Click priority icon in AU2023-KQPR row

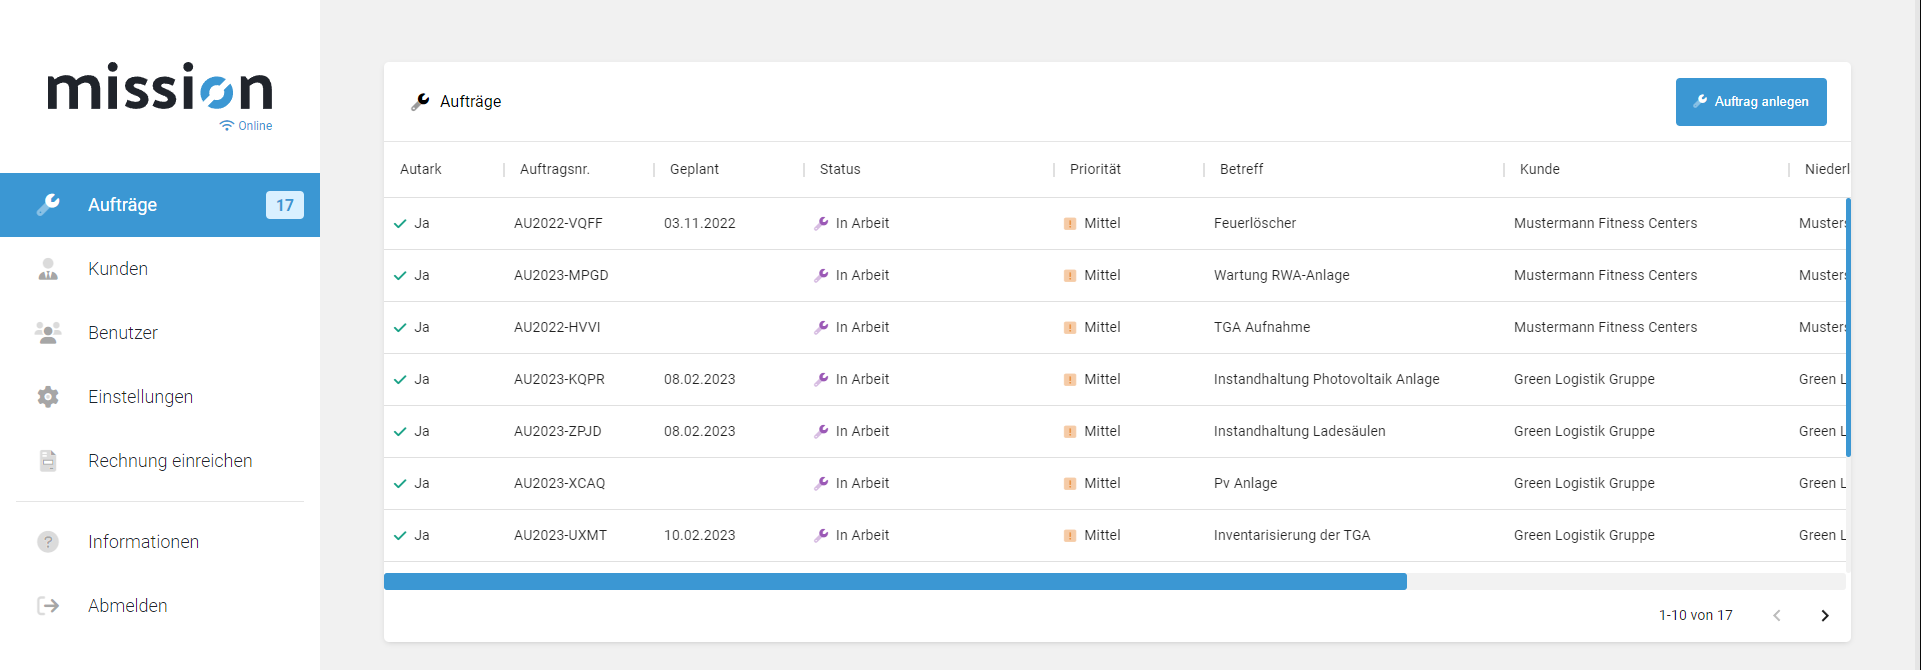click(1070, 380)
